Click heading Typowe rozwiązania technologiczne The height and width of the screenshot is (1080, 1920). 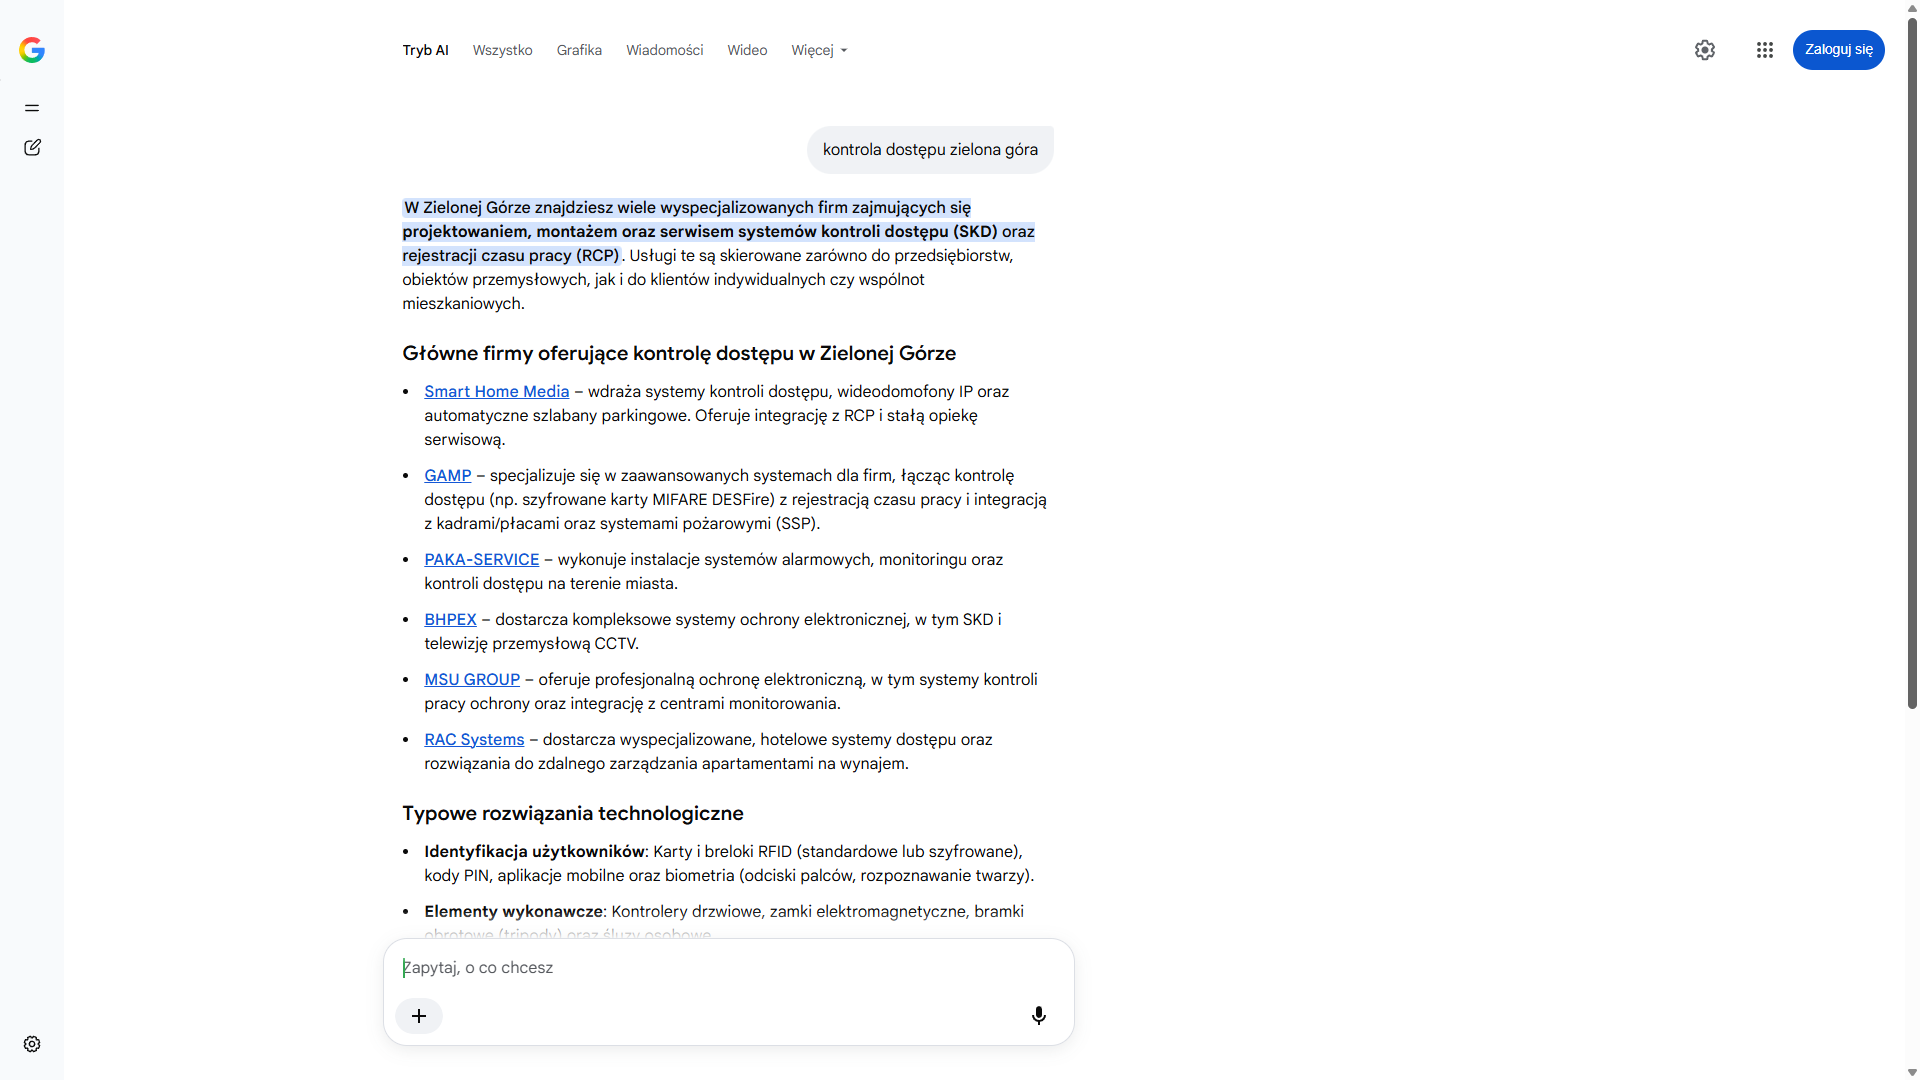[x=573, y=814]
